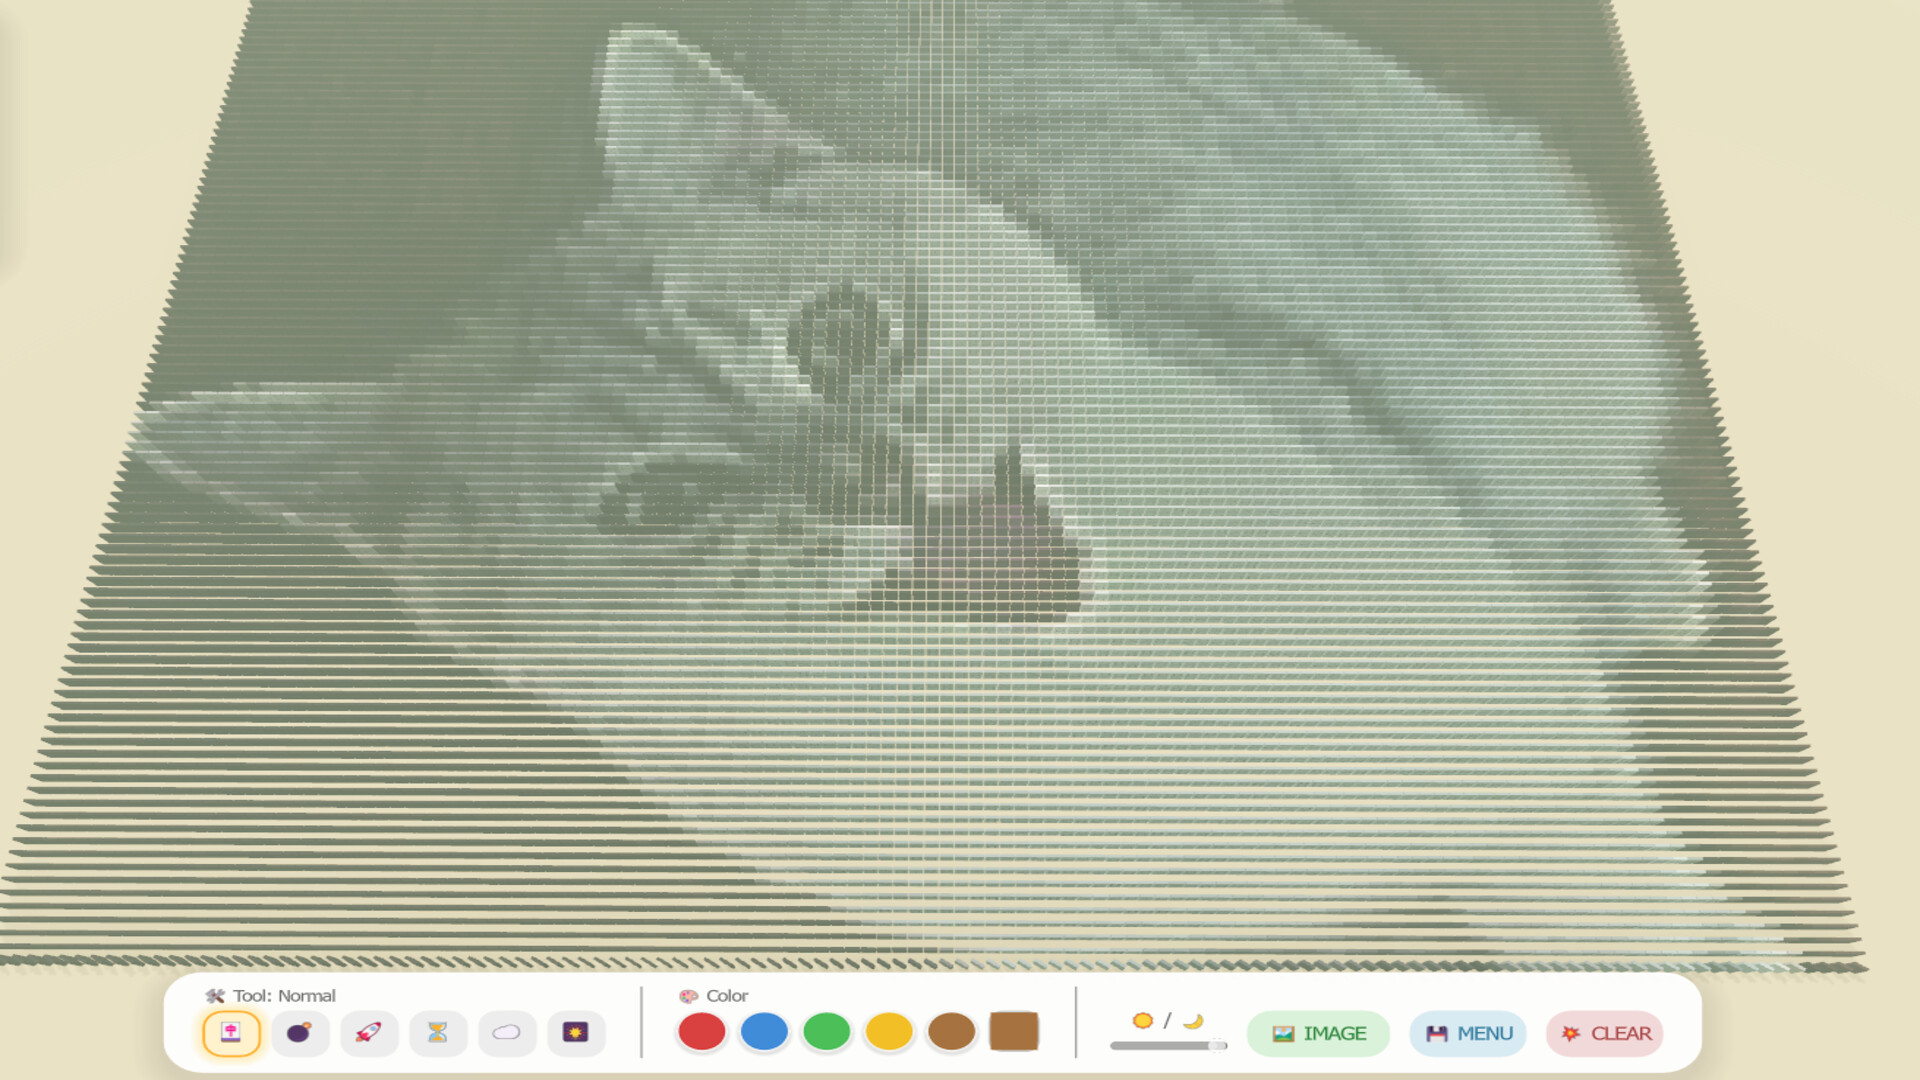The image size is (1920, 1080).
Task: Select the bomb tool
Action: pyautogui.click(x=300, y=1033)
